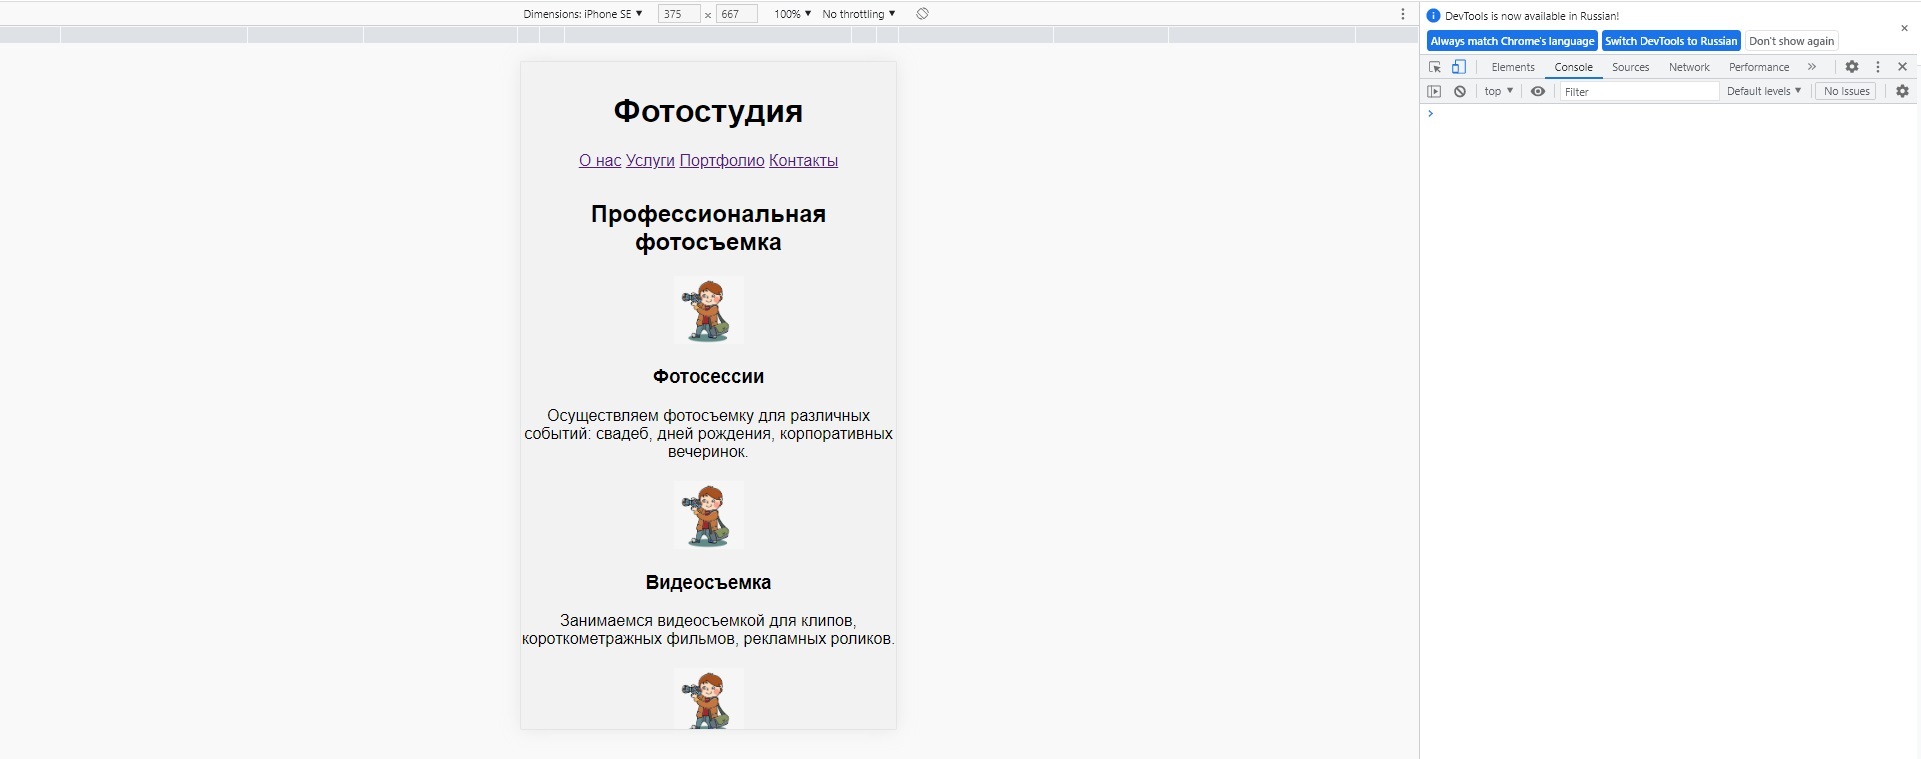This screenshot has width=1921, height=759.
Task: Open the No throttling dropdown
Action: tap(859, 14)
